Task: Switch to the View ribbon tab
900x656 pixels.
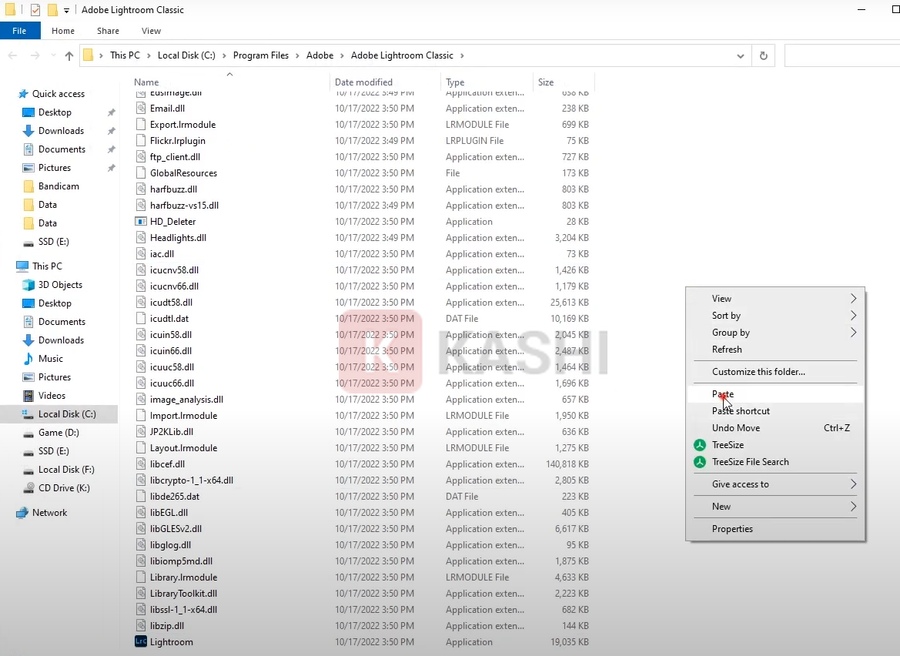Action: point(151,31)
